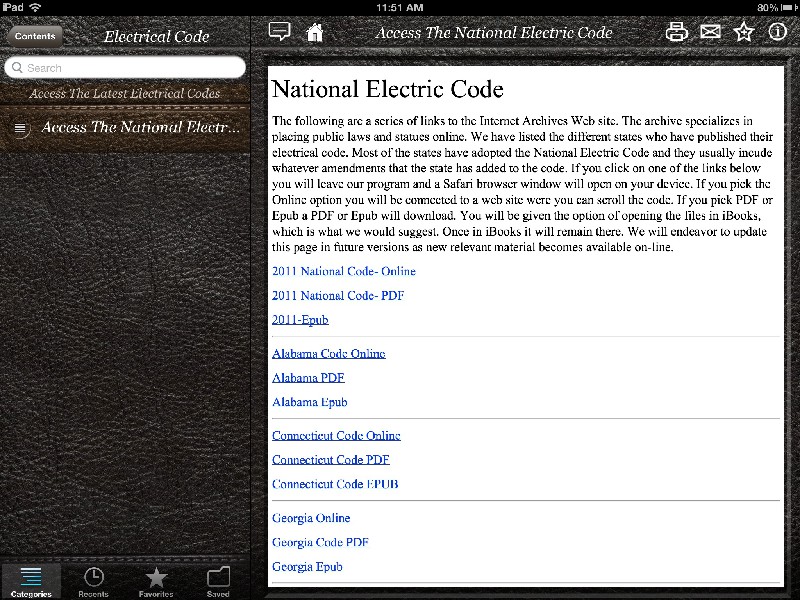Select Access The National Electr... list row

[125, 127]
